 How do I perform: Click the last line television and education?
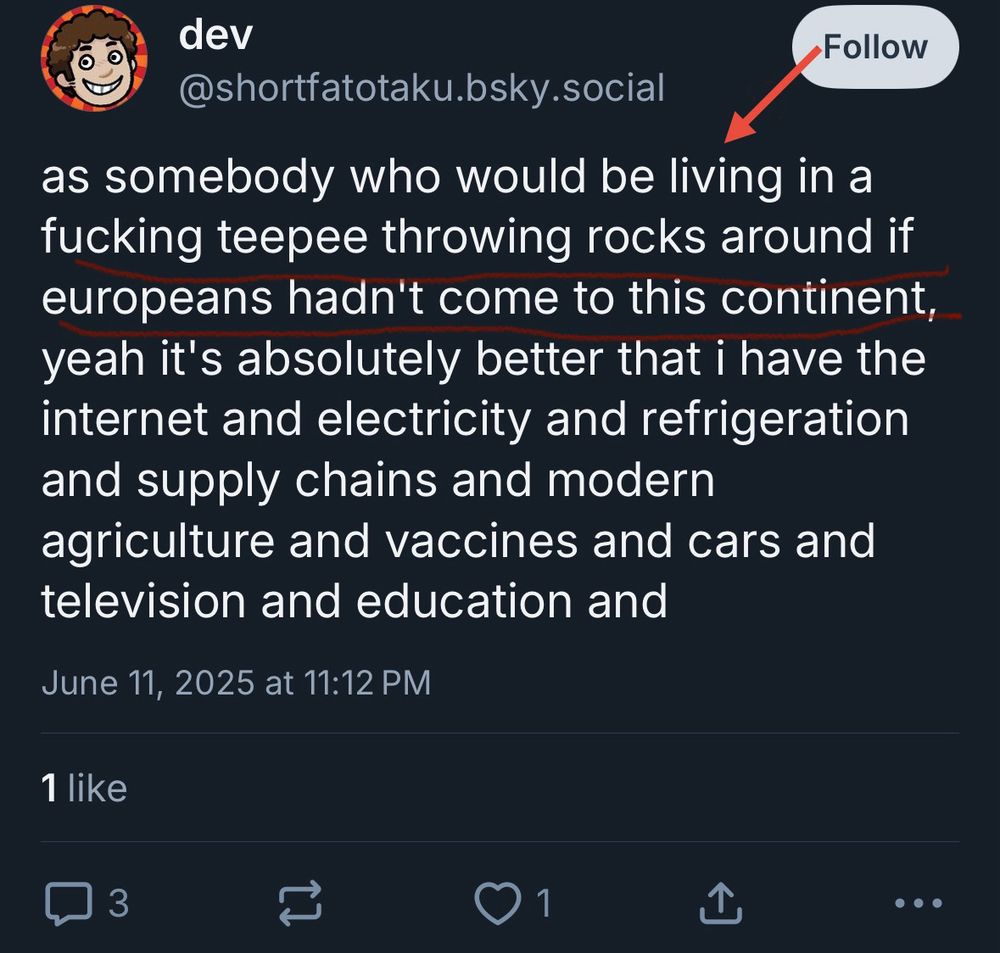354,602
